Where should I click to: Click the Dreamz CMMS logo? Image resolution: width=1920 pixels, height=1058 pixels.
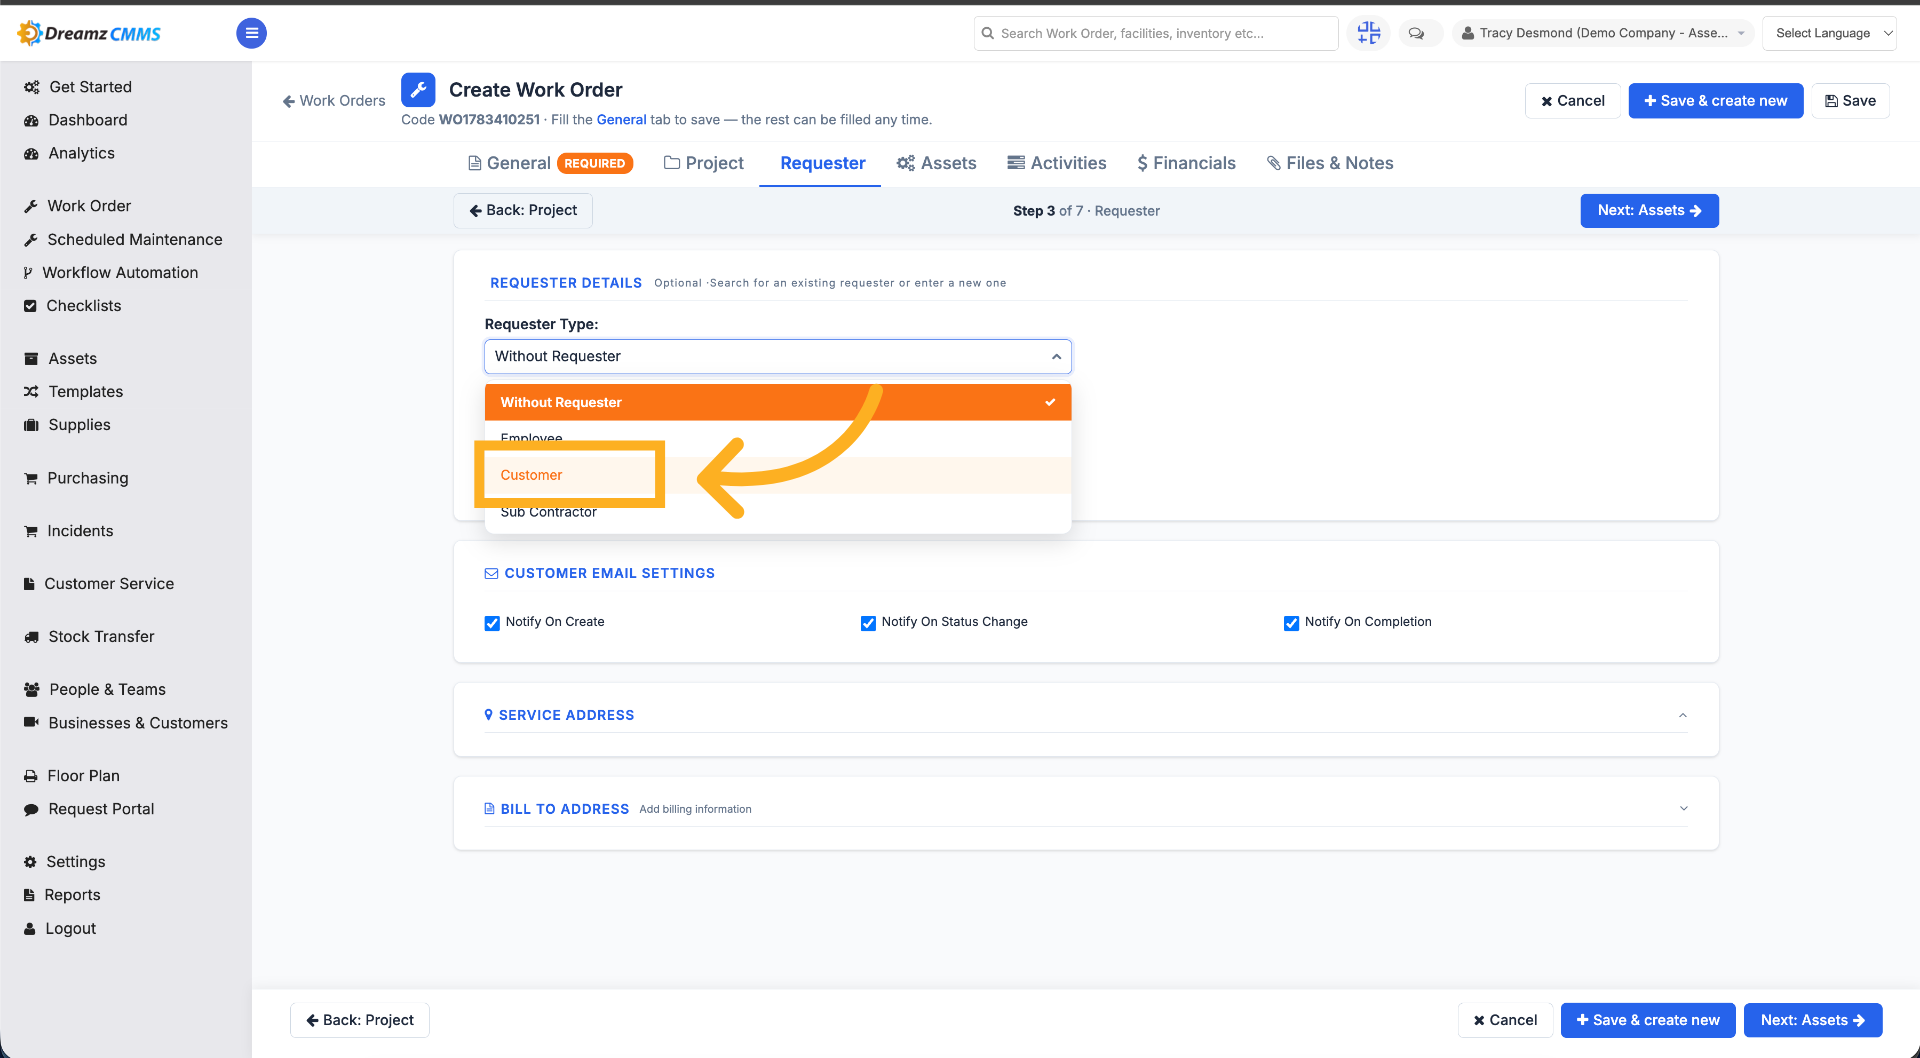pyautogui.click(x=89, y=33)
